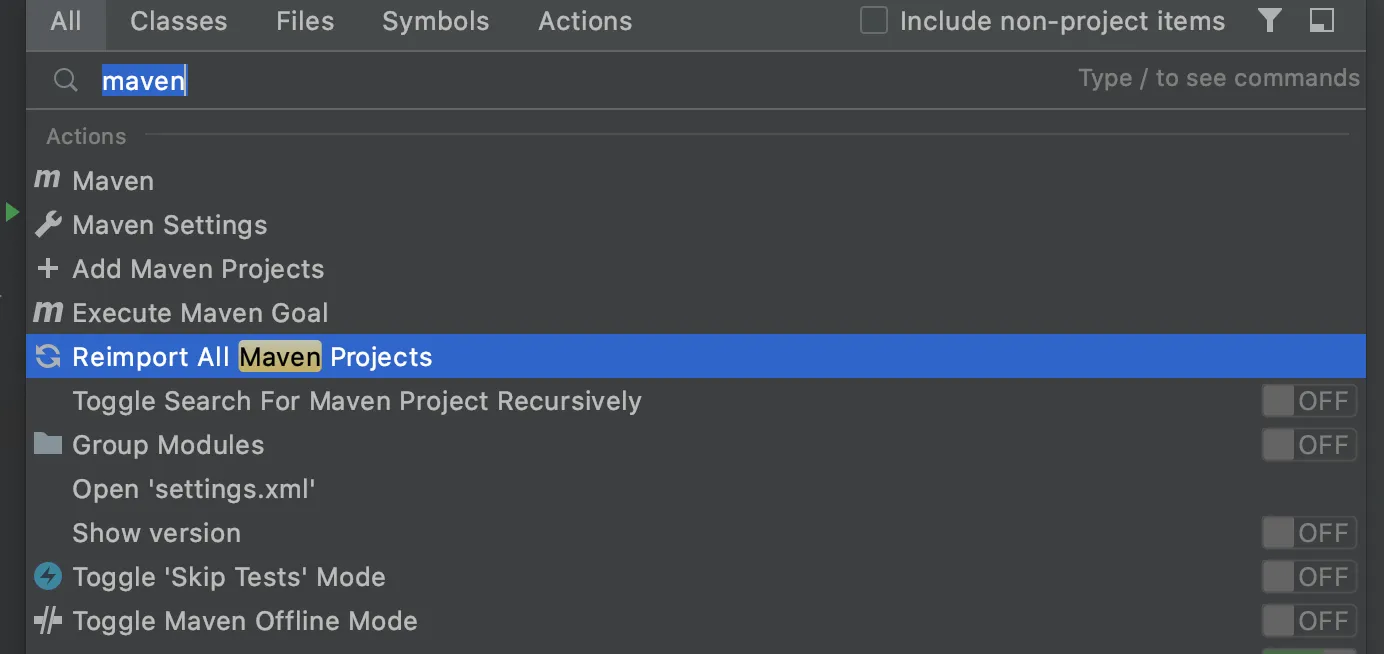Select the Files tab

coord(305,22)
